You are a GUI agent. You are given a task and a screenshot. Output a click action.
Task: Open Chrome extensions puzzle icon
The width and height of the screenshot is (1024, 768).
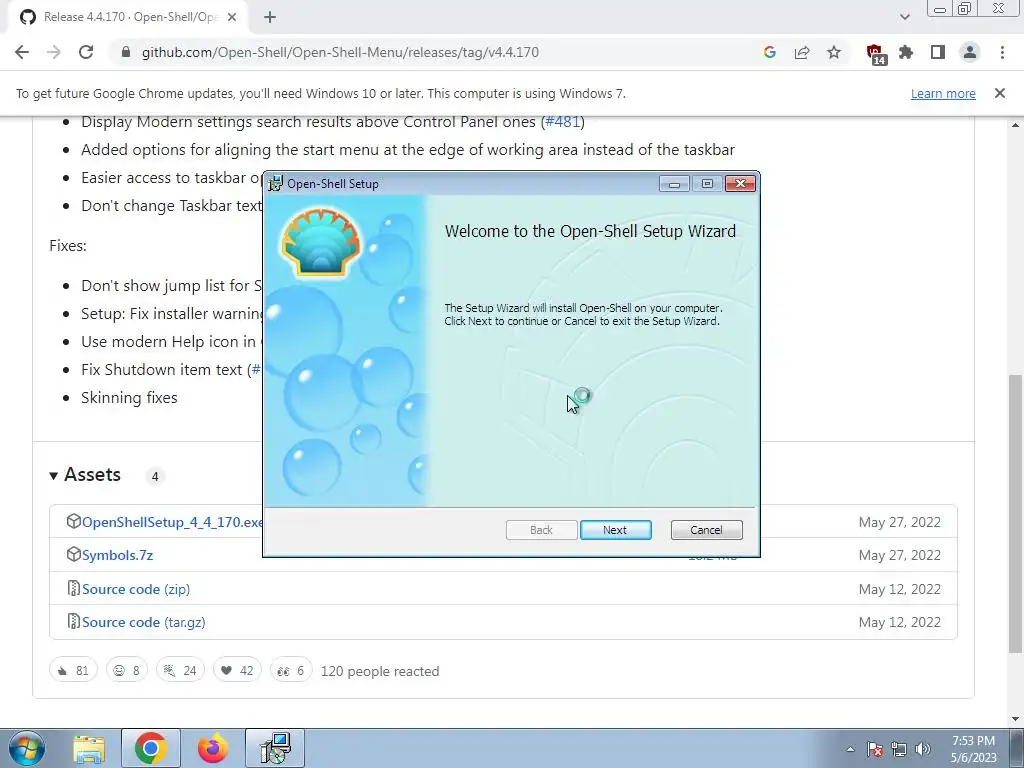click(x=906, y=52)
